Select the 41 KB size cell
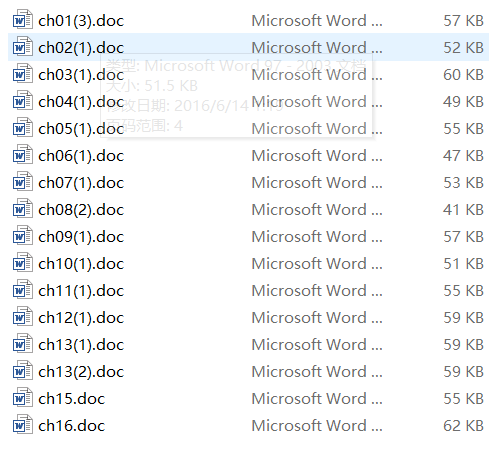493x452 pixels. click(x=463, y=209)
